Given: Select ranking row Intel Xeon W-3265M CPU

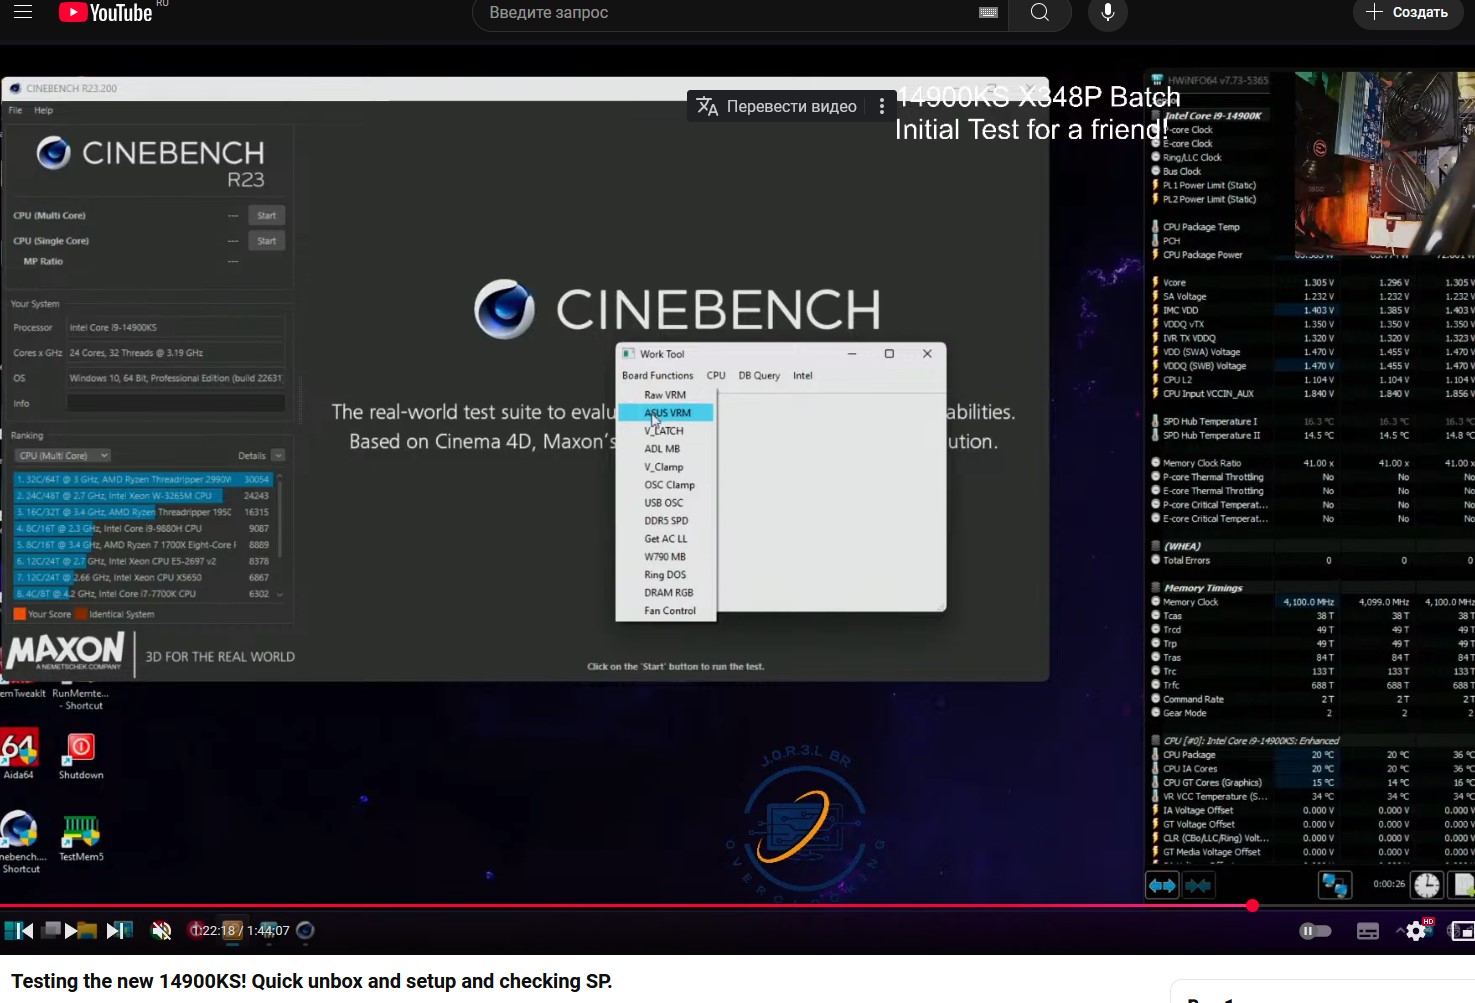Looking at the screenshot, I should (x=143, y=496).
